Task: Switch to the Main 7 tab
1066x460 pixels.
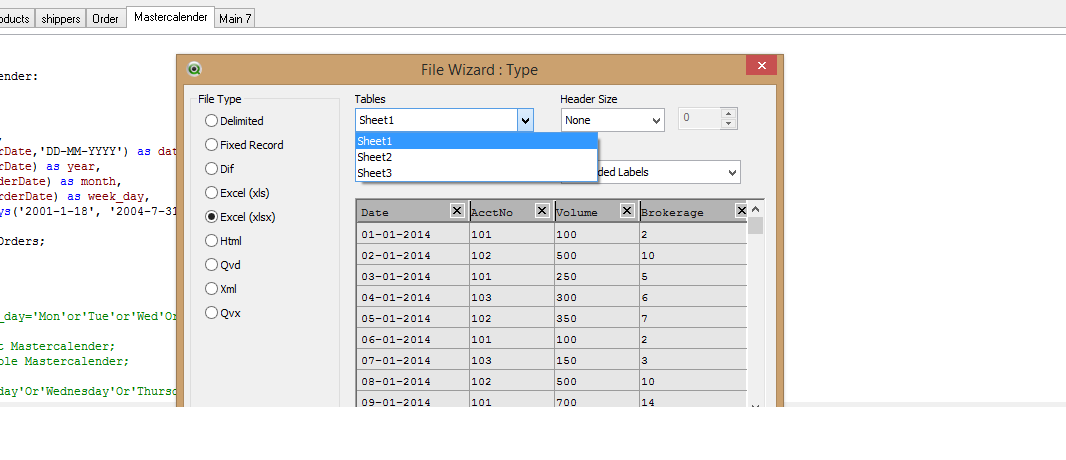Action: pyautogui.click(x=235, y=18)
